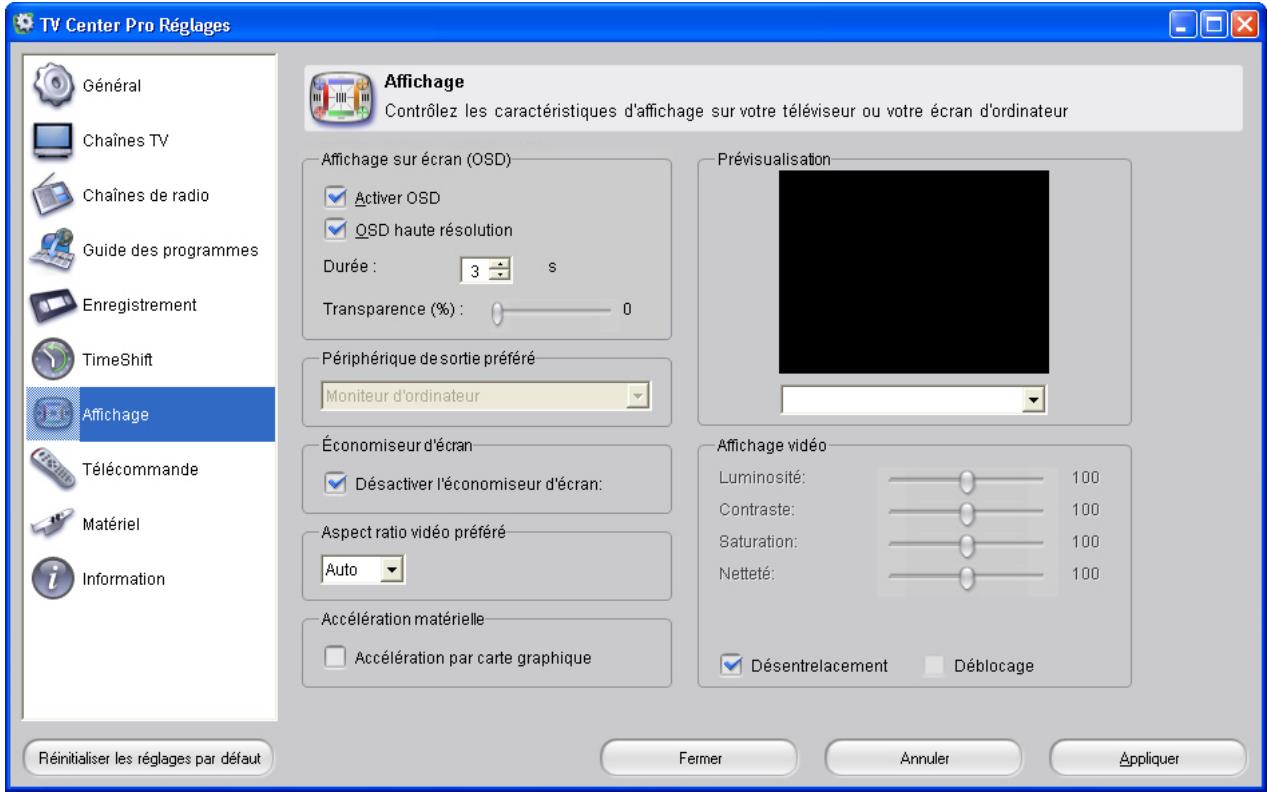Open the Moniteur d'ordinateur dropdown
Image resolution: width=1268 pixels, height=792 pixels.
pos(486,397)
